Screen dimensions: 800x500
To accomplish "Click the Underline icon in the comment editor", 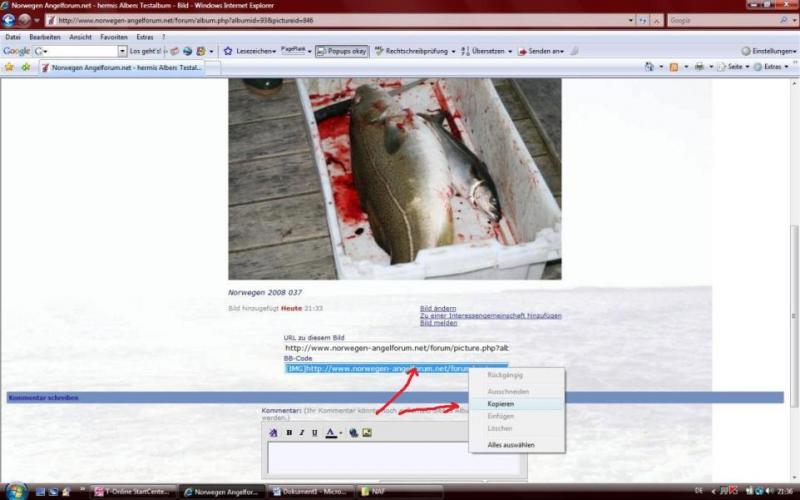I will [314, 433].
